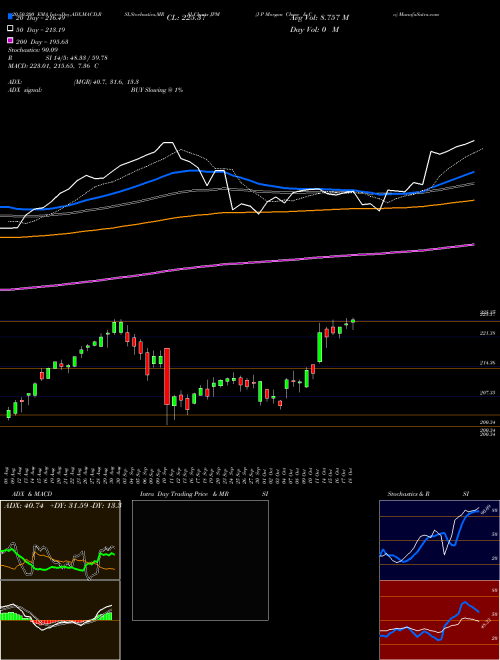Screen dimensions: 500x660
Task: Click the '(MGR) 40.7, 31.6, 13.3' ADX values
Action: click(x=106, y=82)
